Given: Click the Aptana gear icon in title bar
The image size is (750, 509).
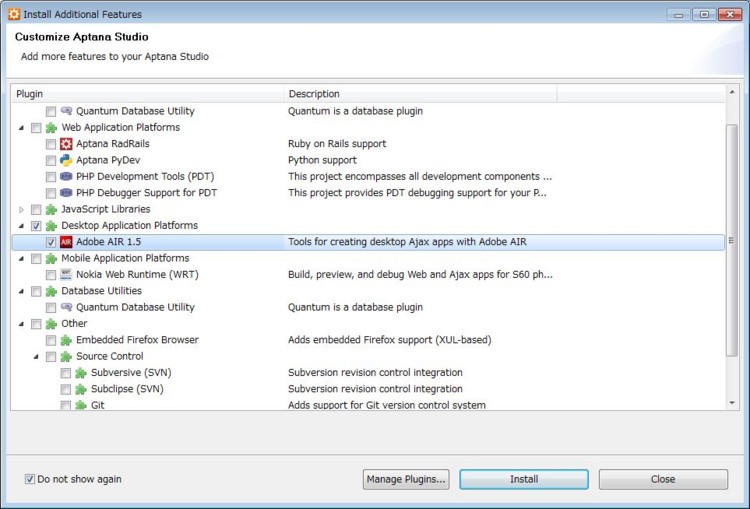Looking at the screenshot, I should pyautogui.click(x=14, y=14).
